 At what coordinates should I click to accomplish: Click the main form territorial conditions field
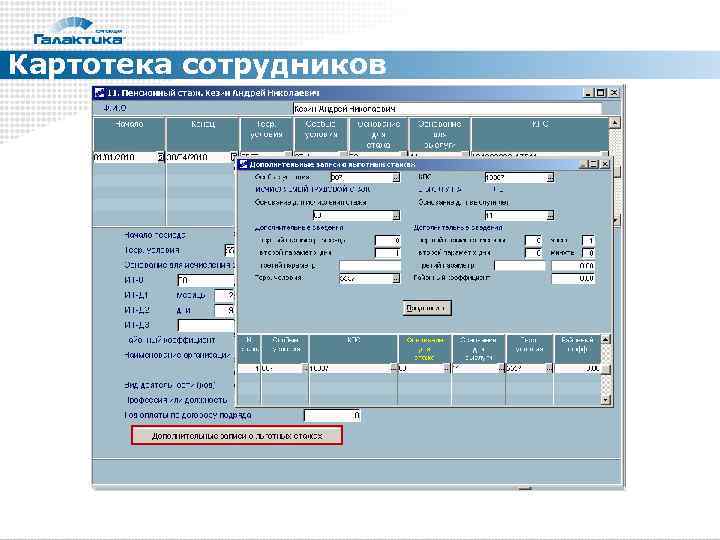coord(230,250)
